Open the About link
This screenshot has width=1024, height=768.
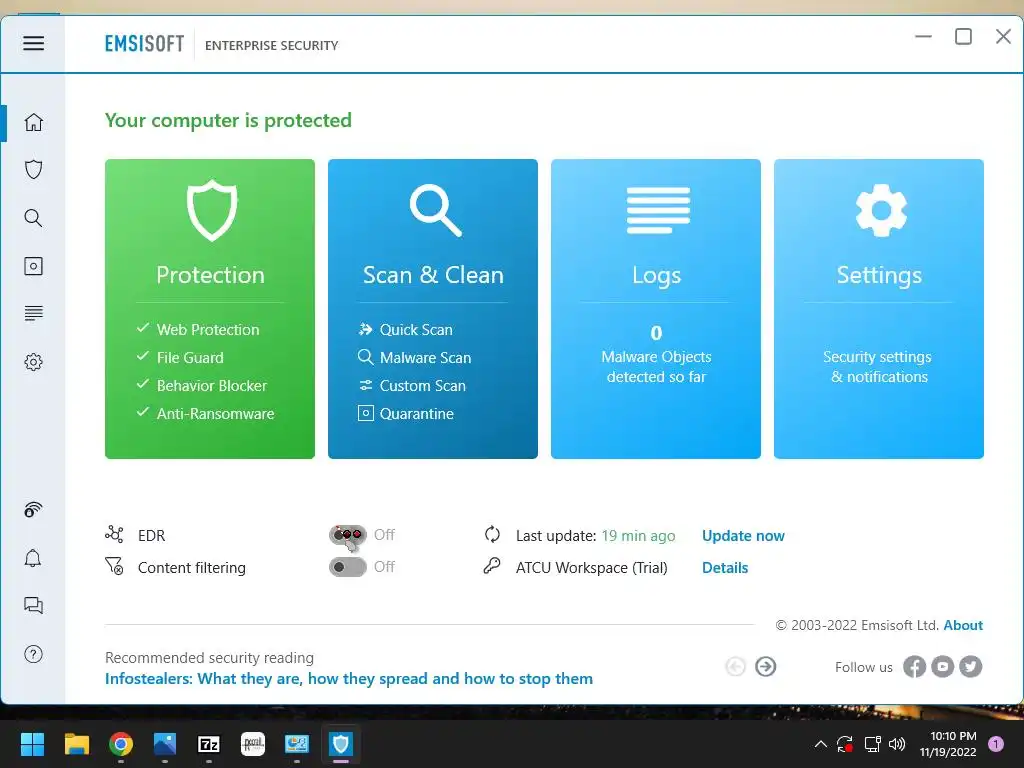click(963, 625)
